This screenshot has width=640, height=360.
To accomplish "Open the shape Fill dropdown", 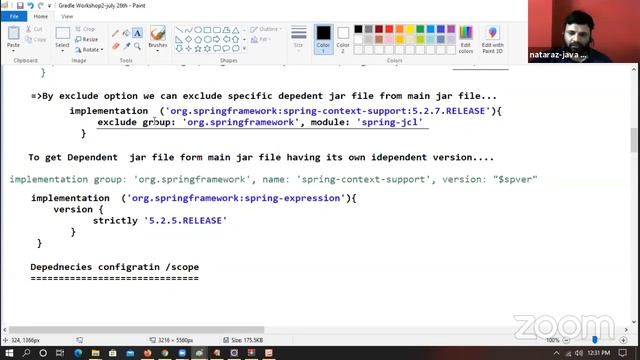I will coord(261,40).
